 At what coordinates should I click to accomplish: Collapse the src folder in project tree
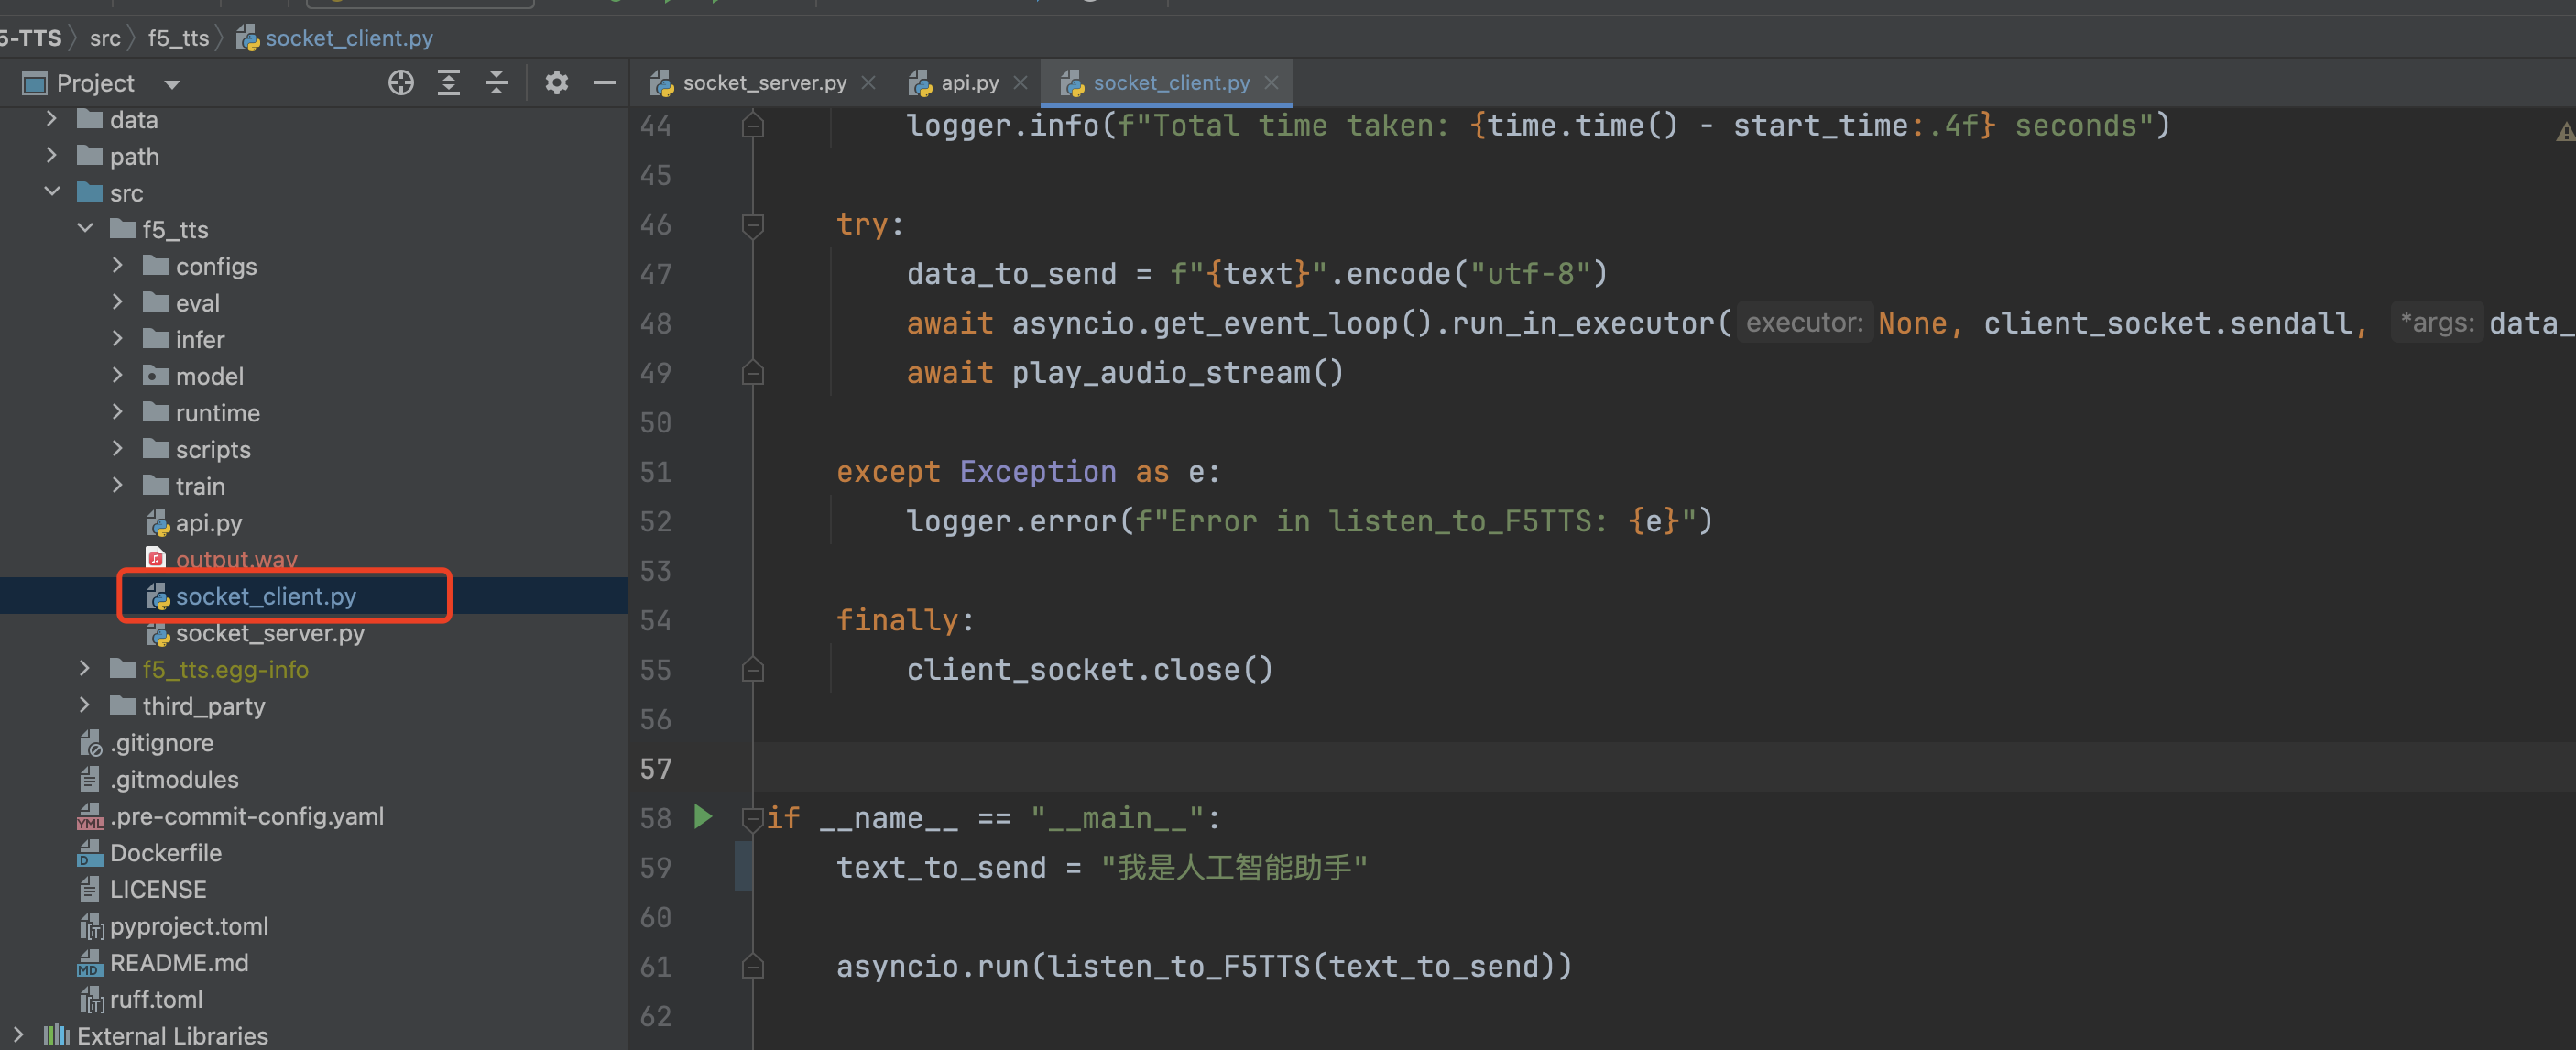tap(52, 192)
